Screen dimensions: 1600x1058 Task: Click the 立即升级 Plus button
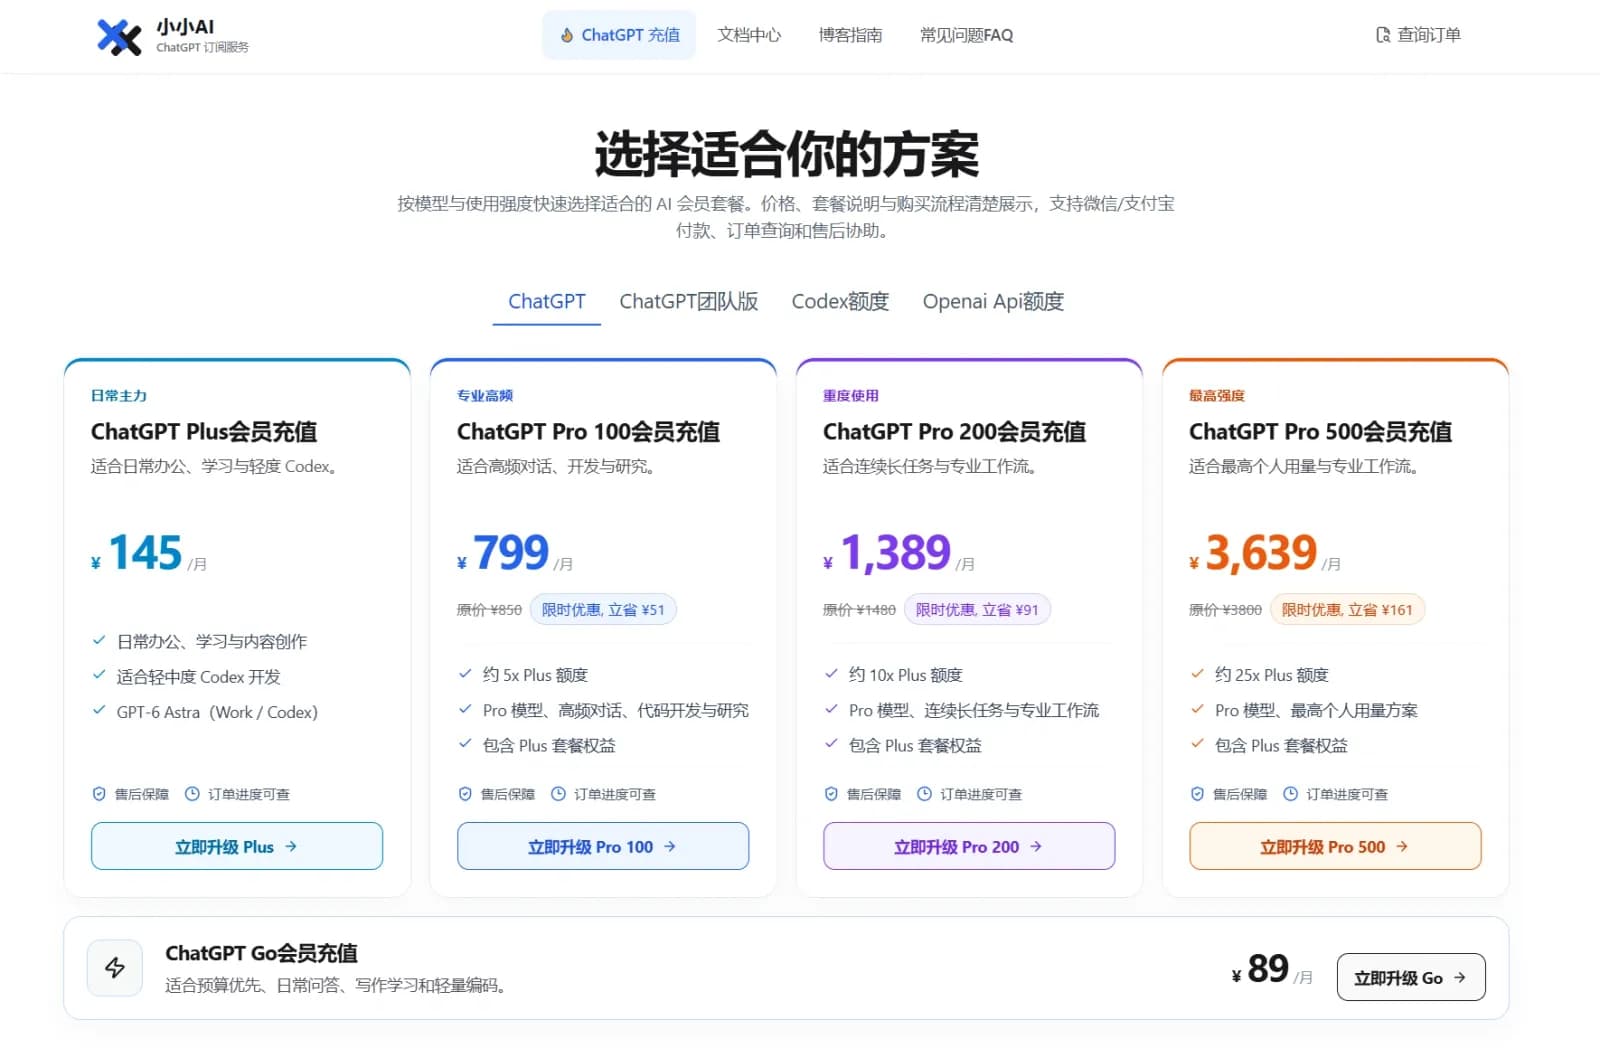click(237, 846)
